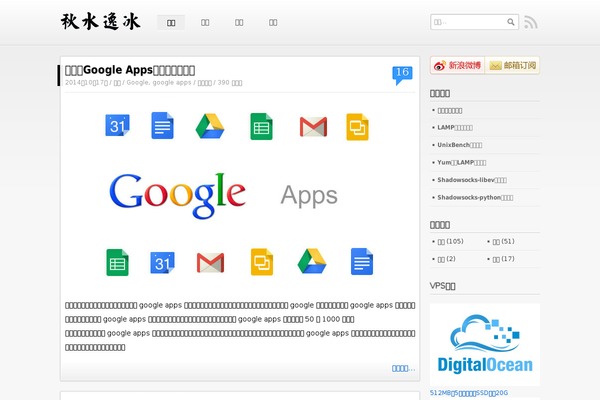
Task: Click the Docs icon in the upper icon row
Action: pyautogui.click(x=163, y=126)
